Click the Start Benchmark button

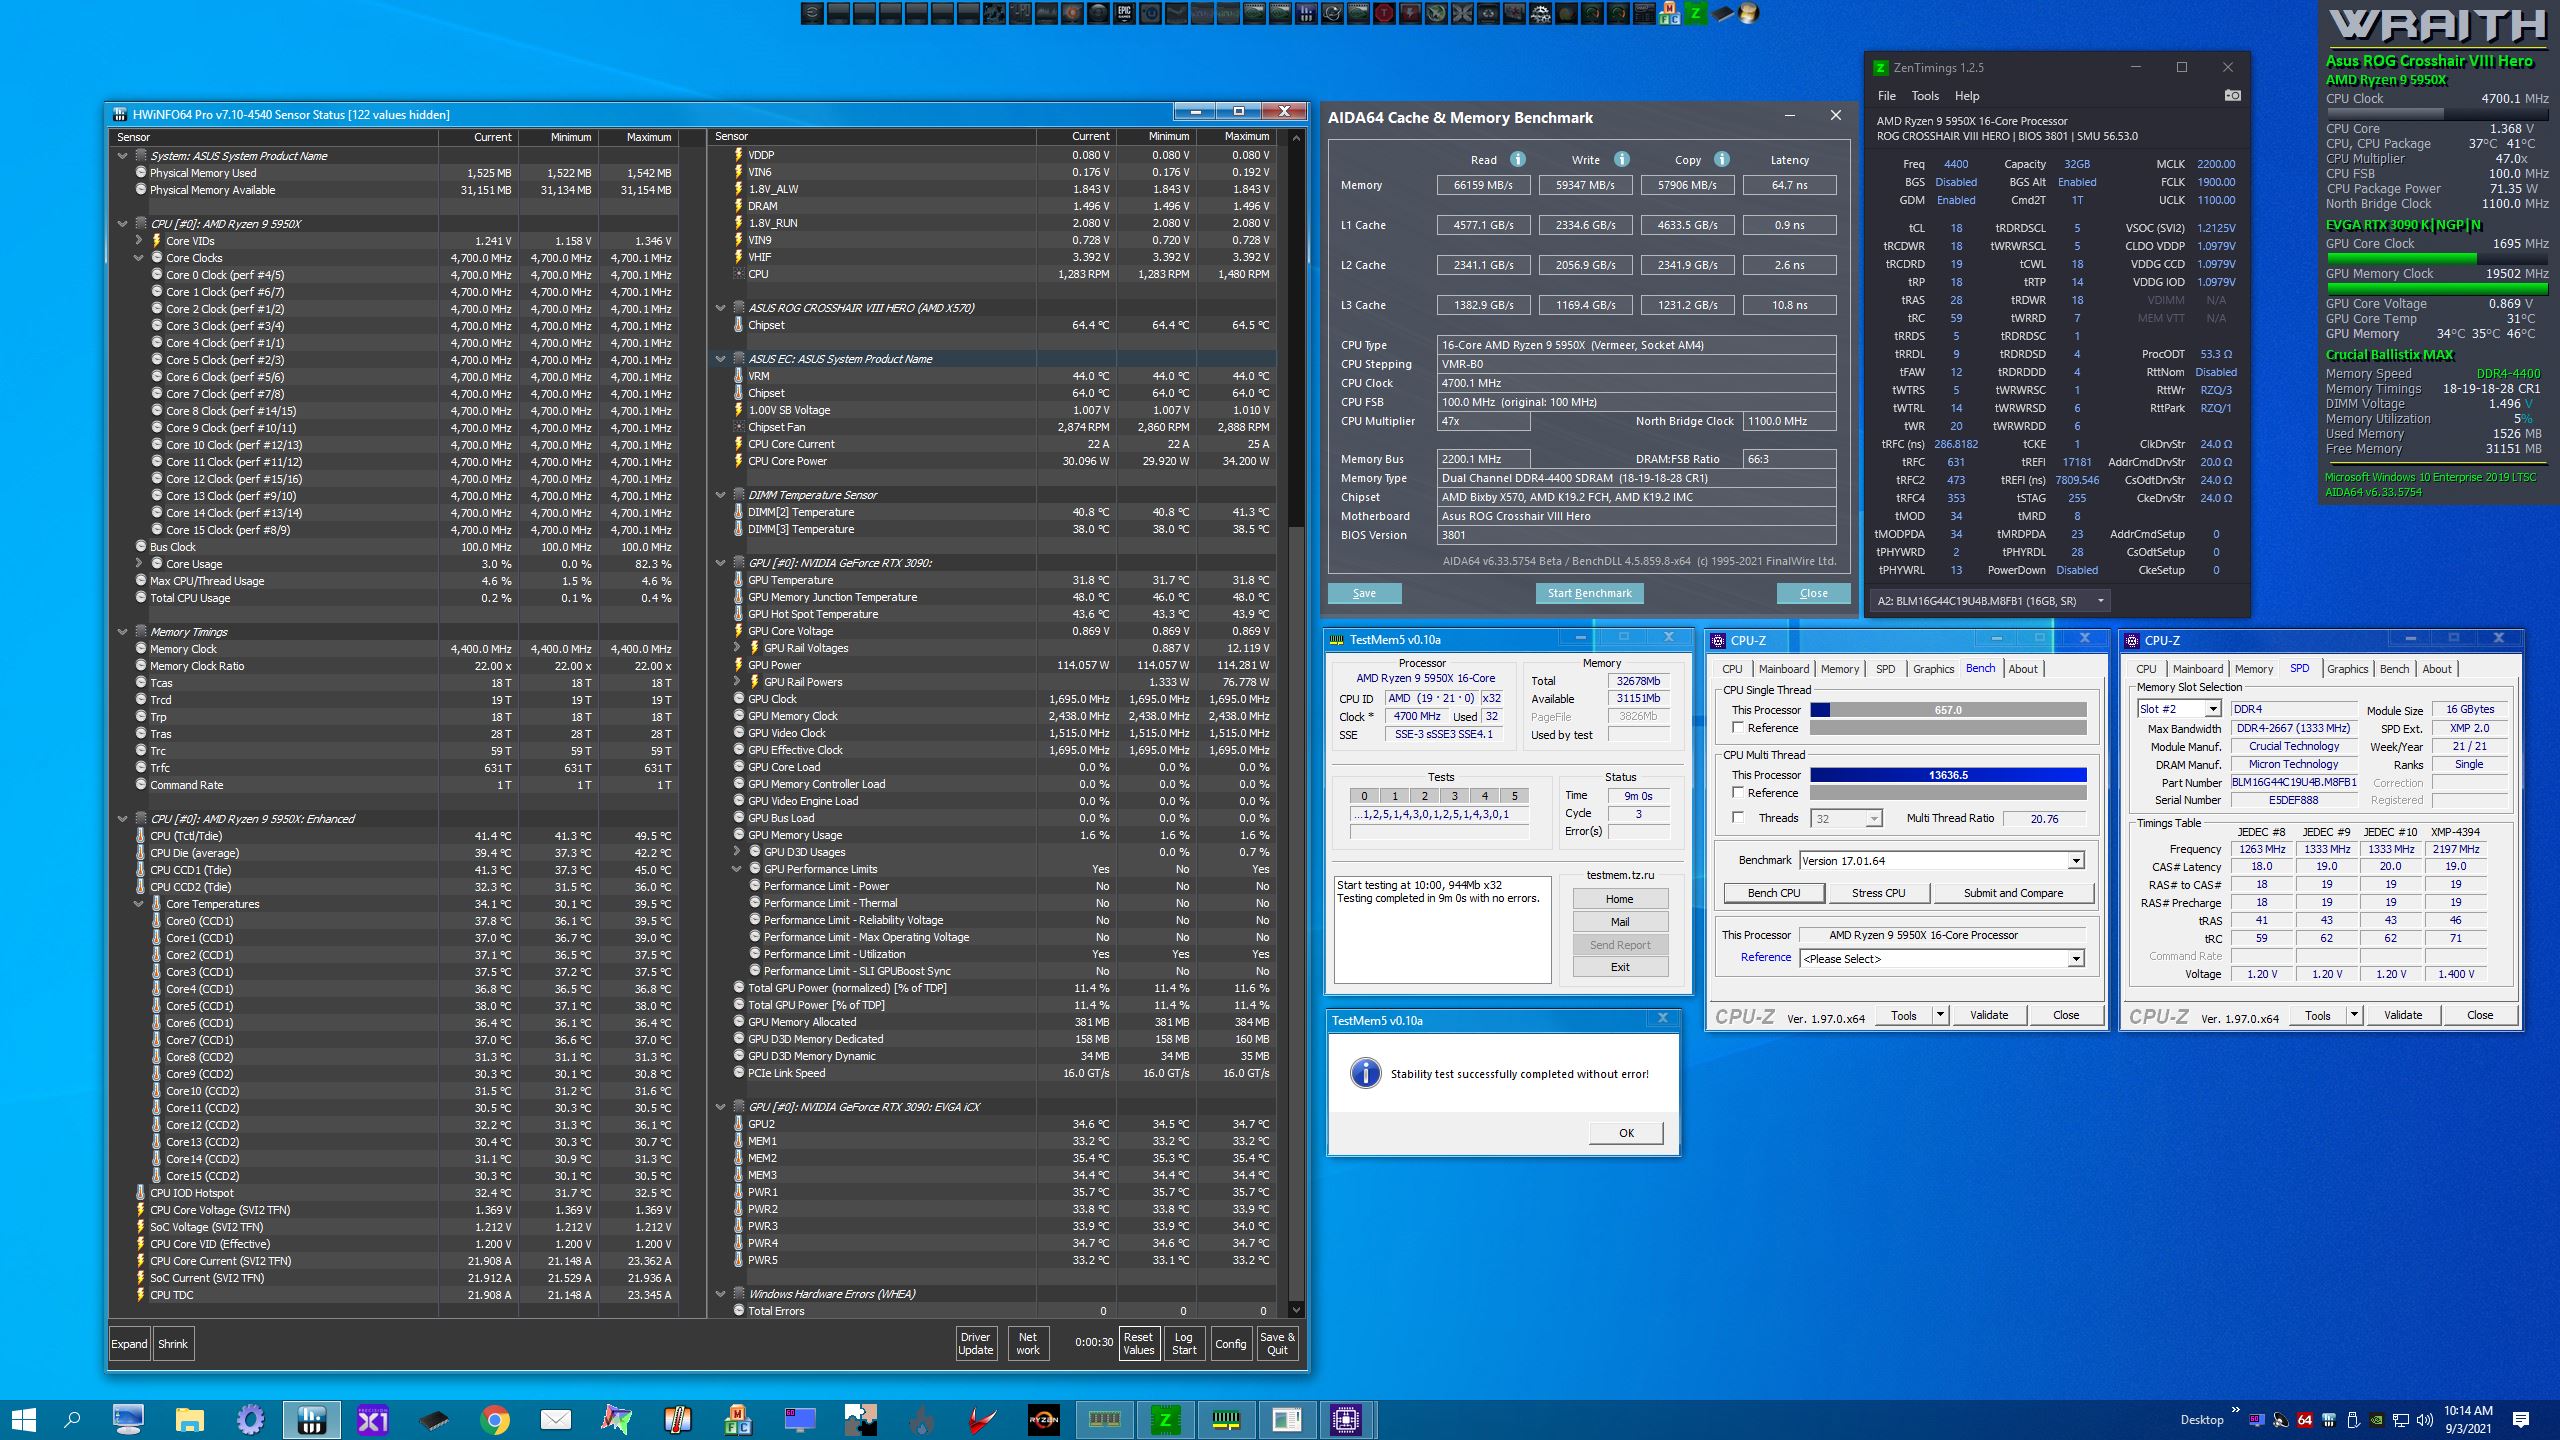click(1588, 593)
